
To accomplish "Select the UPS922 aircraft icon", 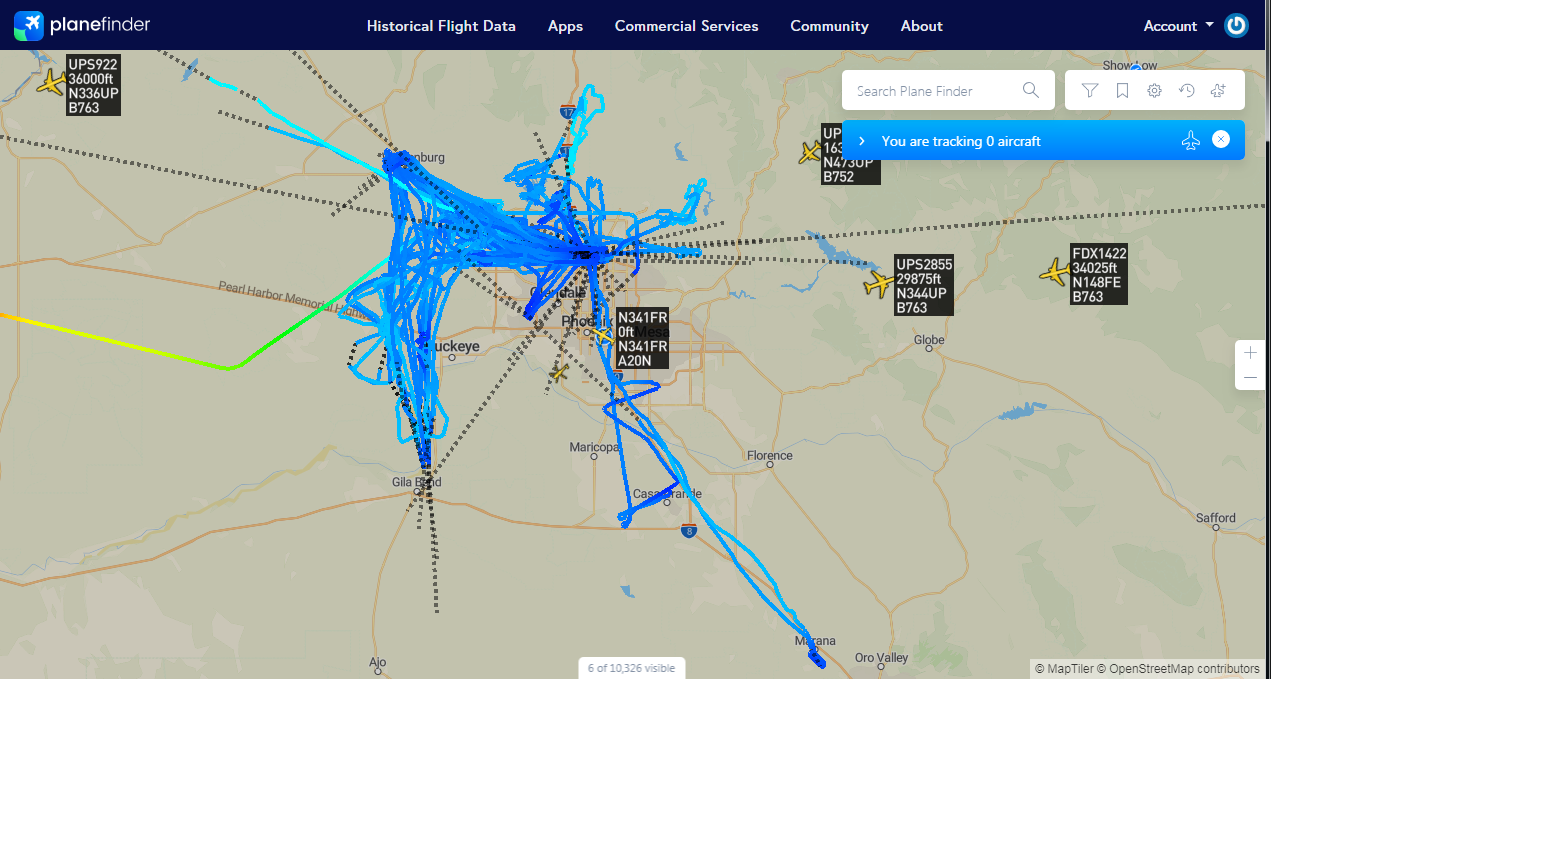I will [50, 82].
